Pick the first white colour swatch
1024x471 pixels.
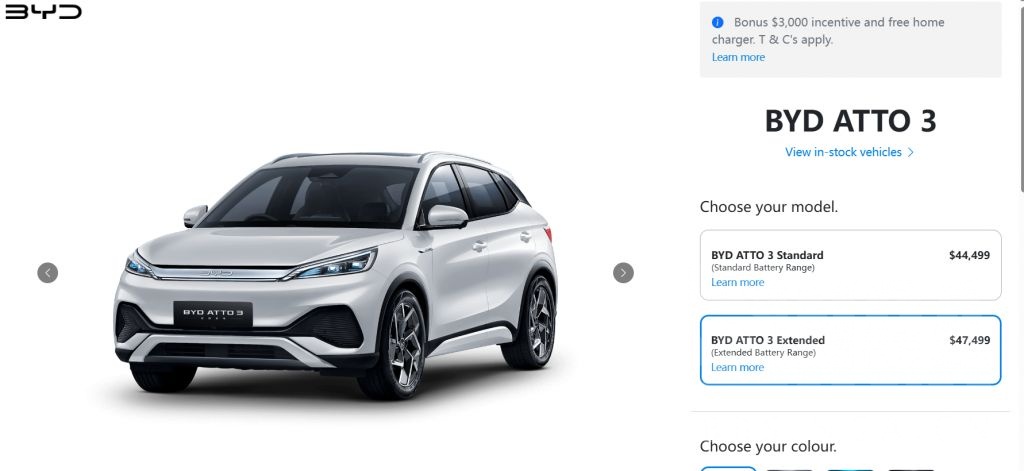(x=728, y=469)
